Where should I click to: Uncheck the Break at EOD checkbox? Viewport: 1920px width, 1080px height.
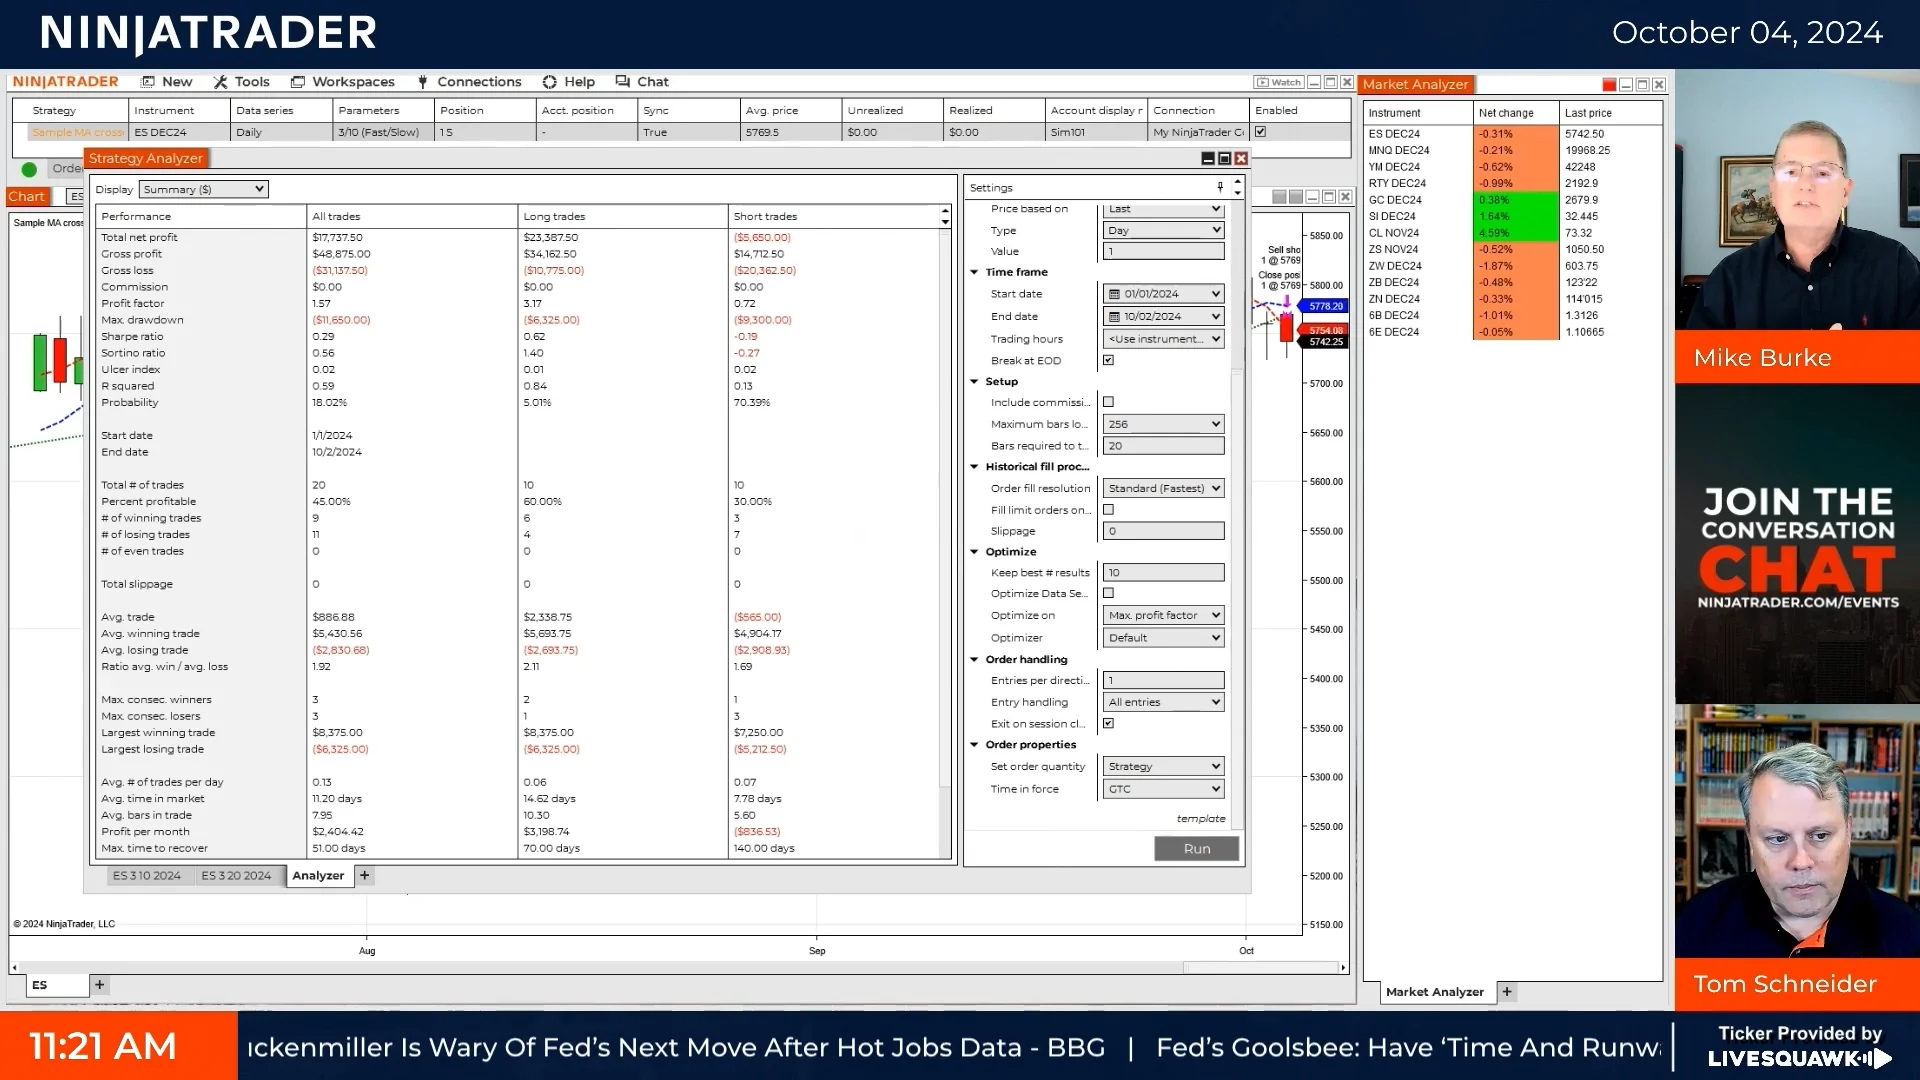pos(1108,360)
